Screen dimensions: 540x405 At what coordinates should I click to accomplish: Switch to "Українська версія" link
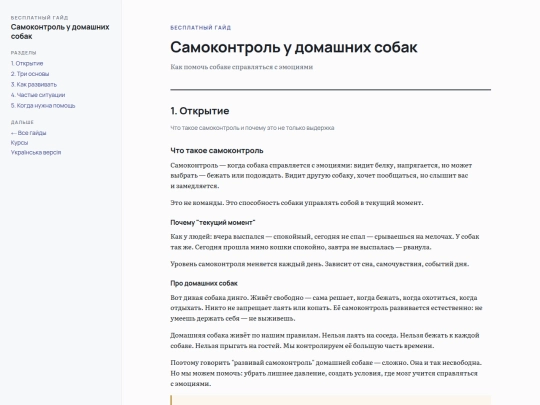36,152
